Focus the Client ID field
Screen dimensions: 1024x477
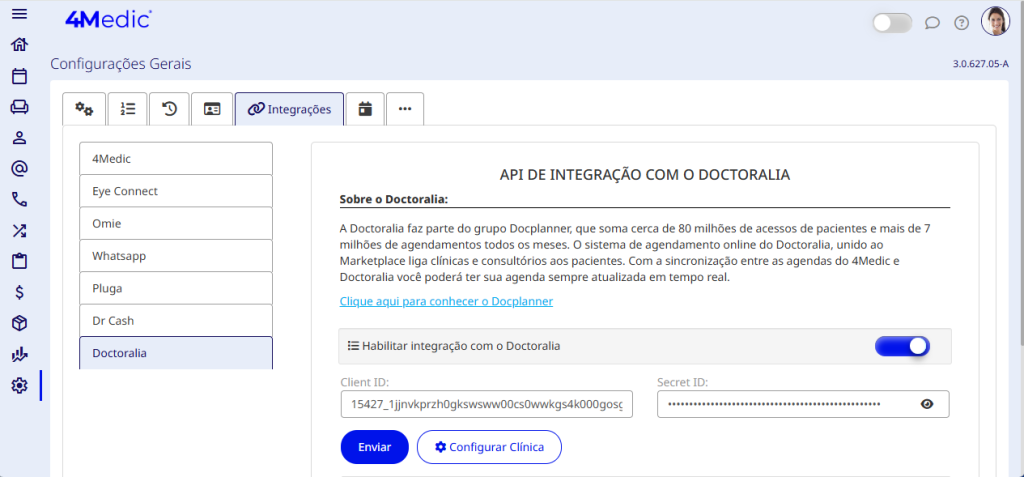coord(487,404)
